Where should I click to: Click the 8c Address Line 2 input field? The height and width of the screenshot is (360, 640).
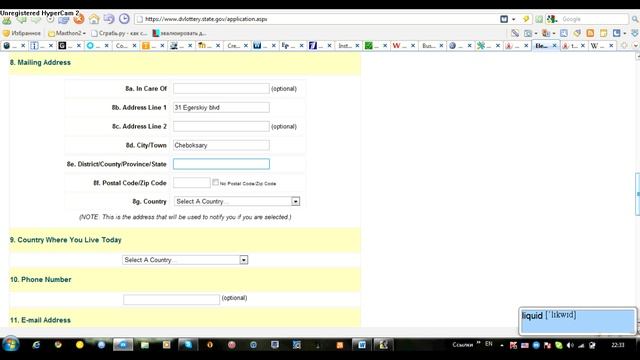click(x=221, y=126)
